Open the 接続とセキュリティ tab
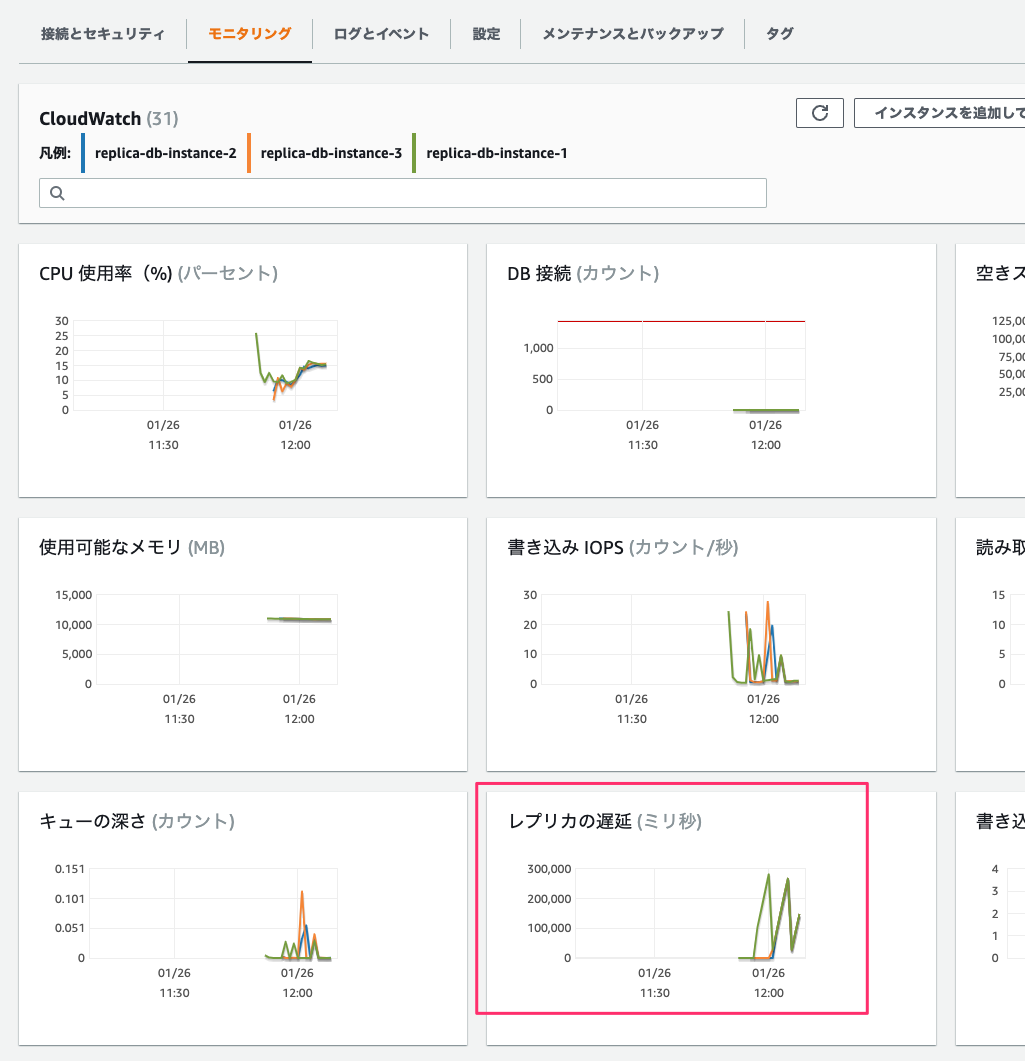 [x=102, y=34]
